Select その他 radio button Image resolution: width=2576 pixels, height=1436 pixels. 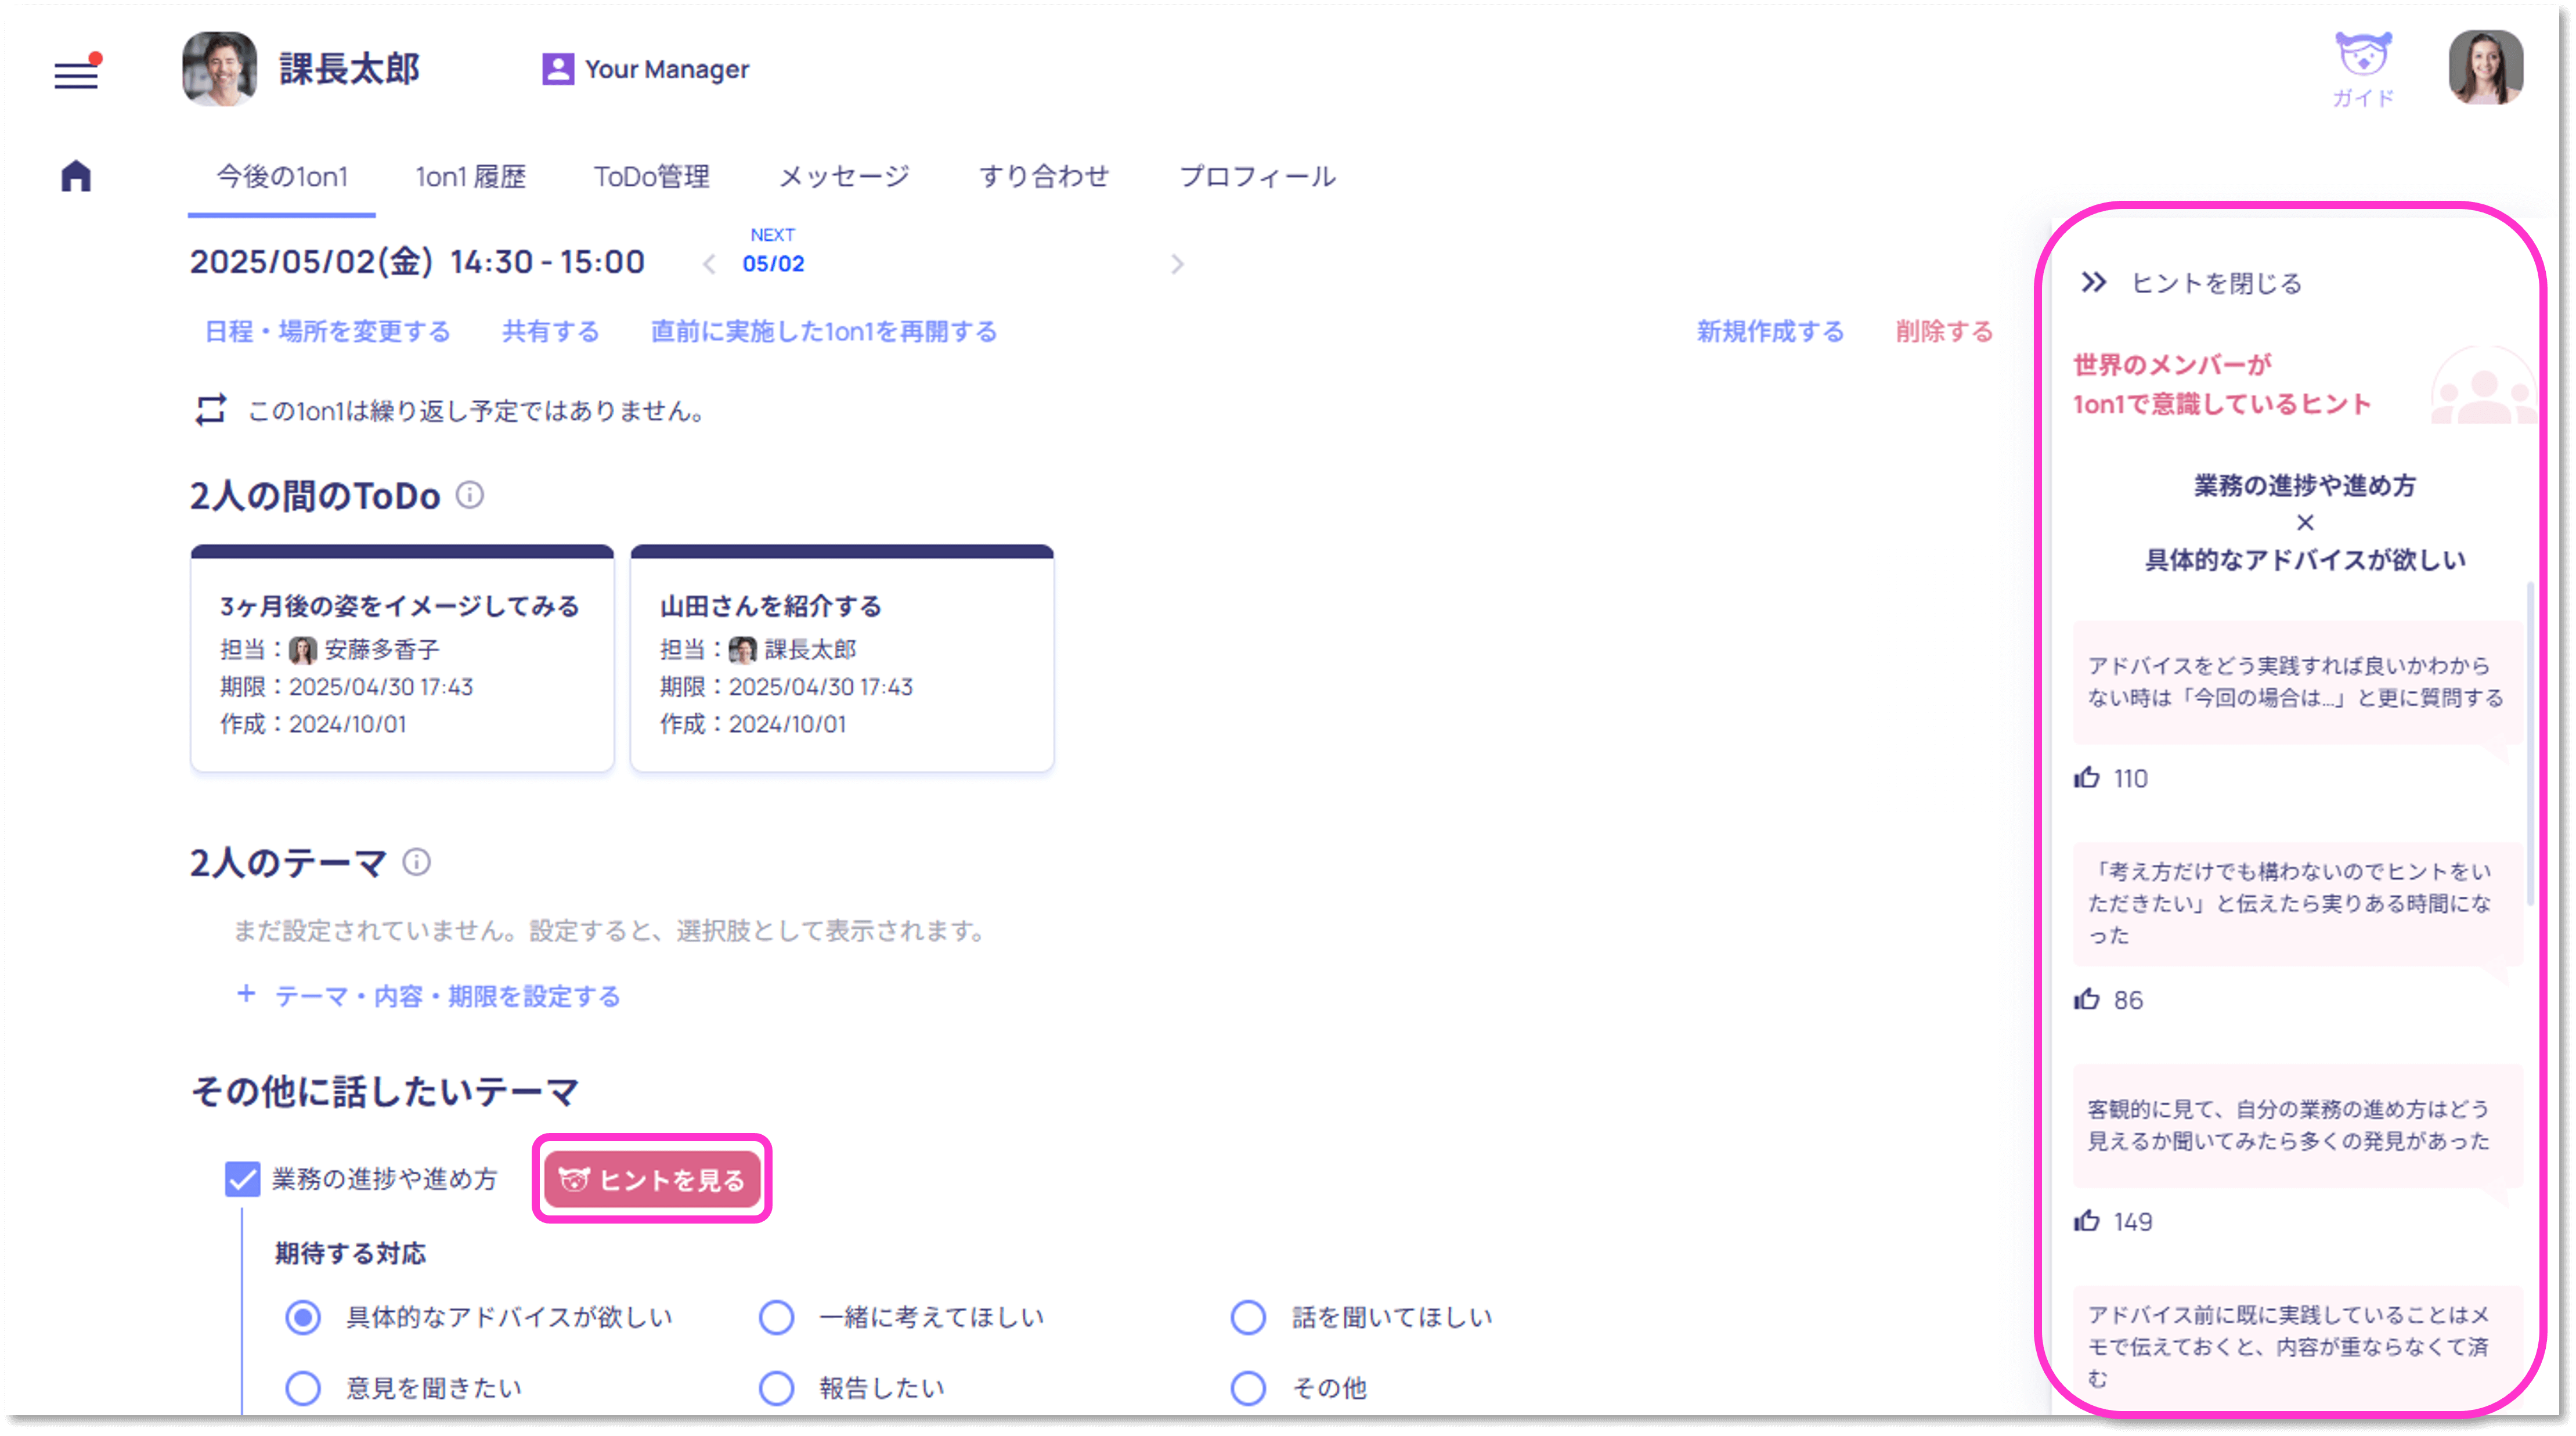tap(1248, 1389)
